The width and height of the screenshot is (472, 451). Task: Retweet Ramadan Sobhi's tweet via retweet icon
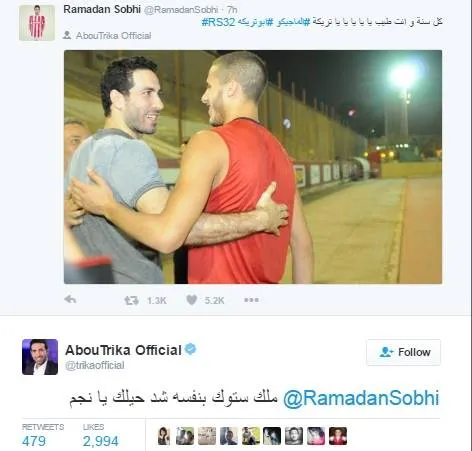click(131, 301)
